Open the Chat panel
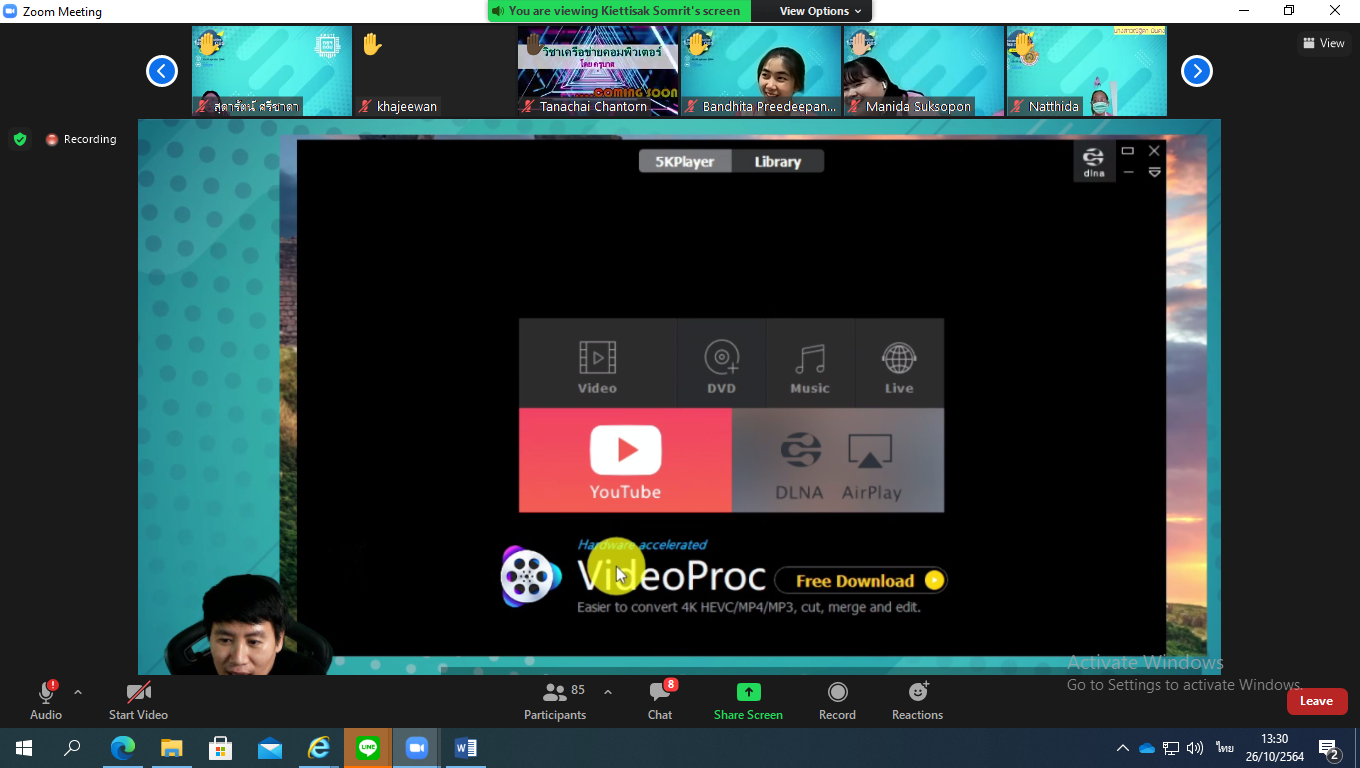The width and height of the screenshot is (1360, 768). tap(660, 700)
